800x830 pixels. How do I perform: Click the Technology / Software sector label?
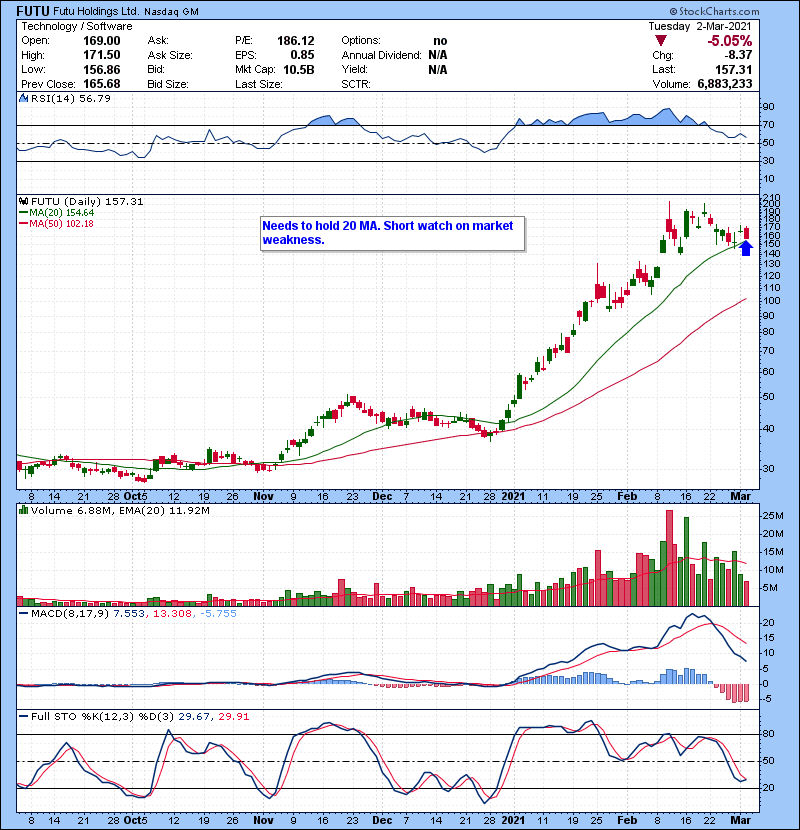point(77,26)
